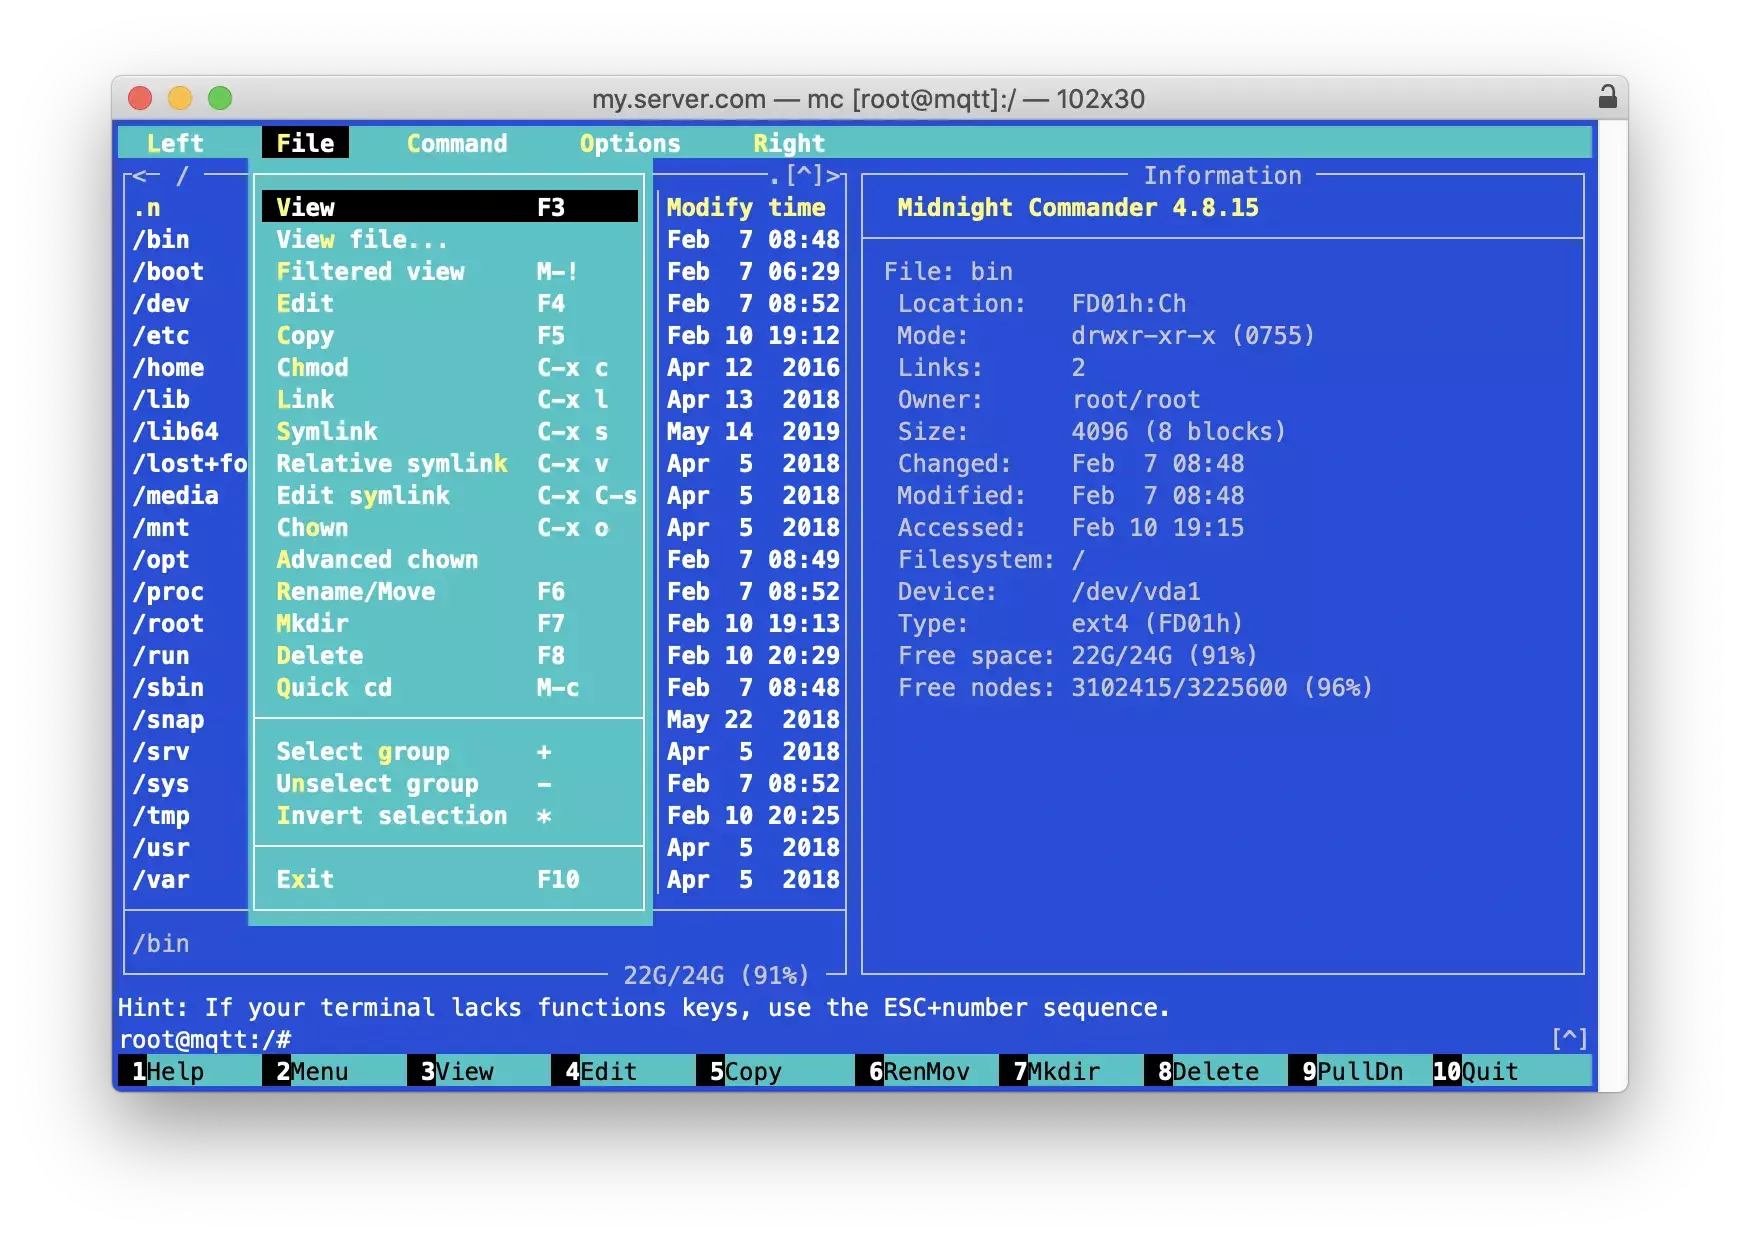Screen dimensions: 1740x1240
Task: Click the command line [^] indicator
Action: tap(1569, 1039)
